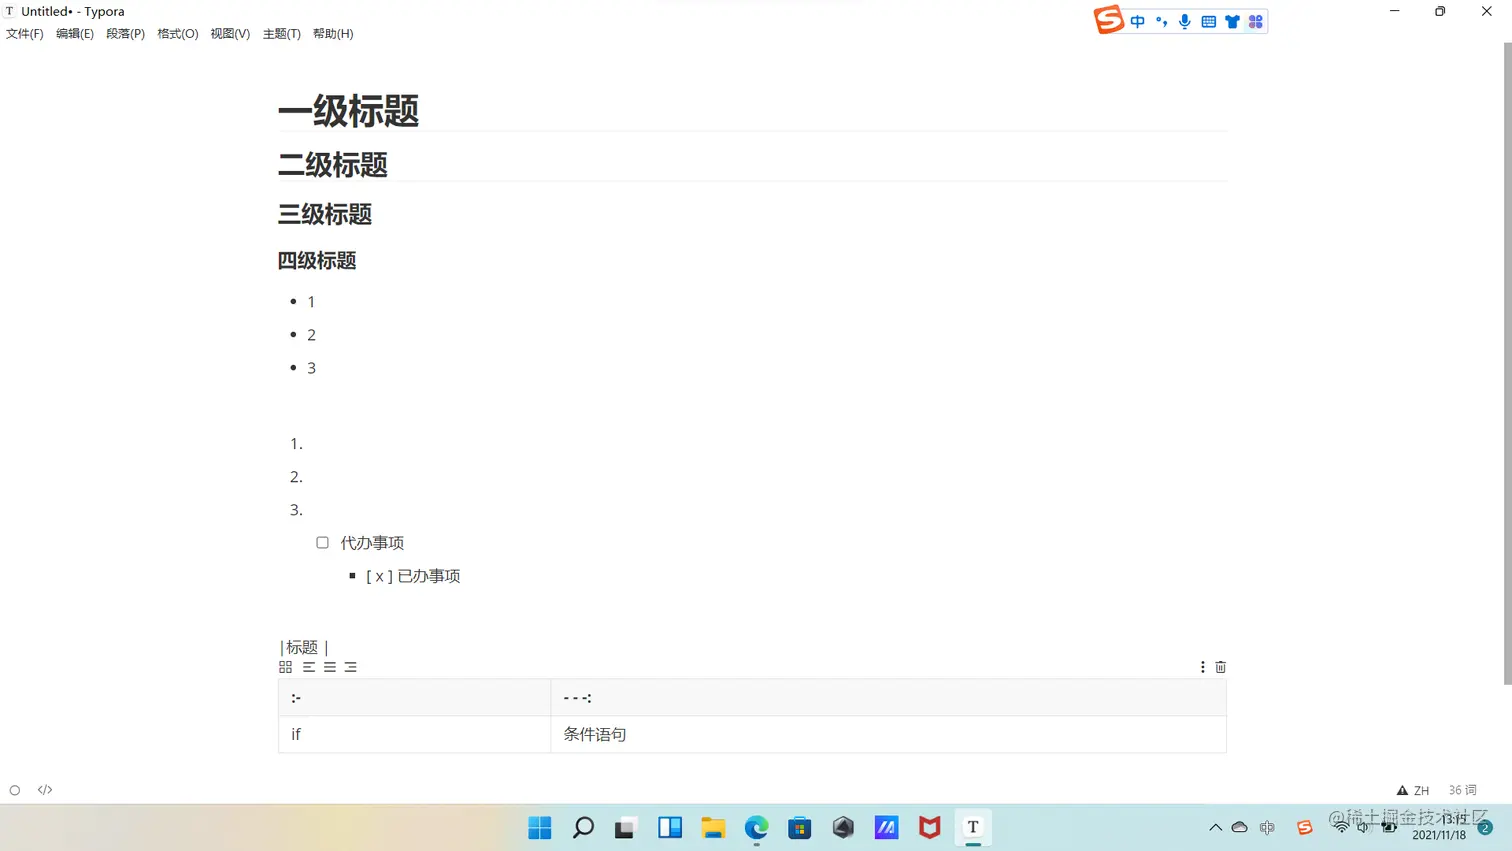
Task: Click the Sogou icon in system tray
Action: coord(1304,827)
